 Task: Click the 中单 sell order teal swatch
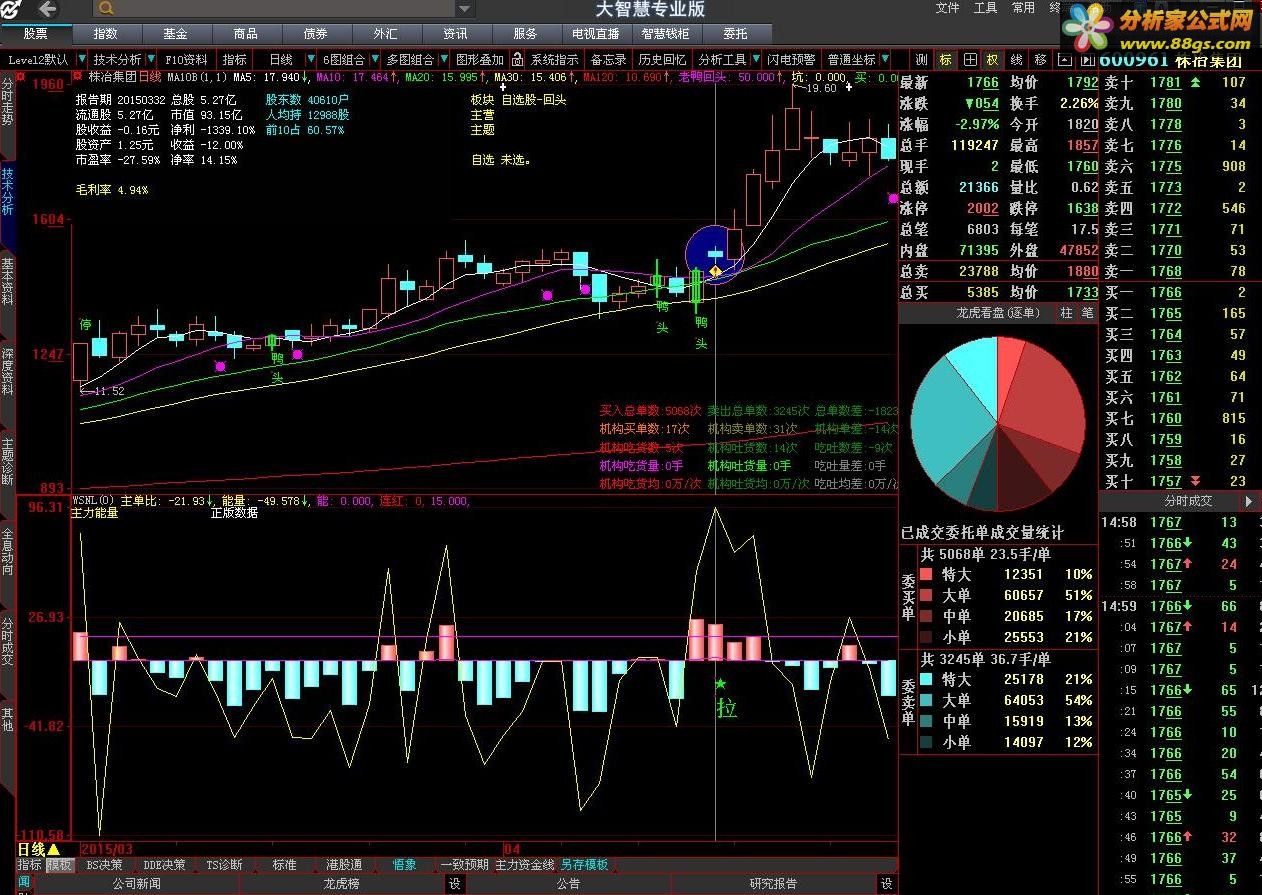coord(925,721)
